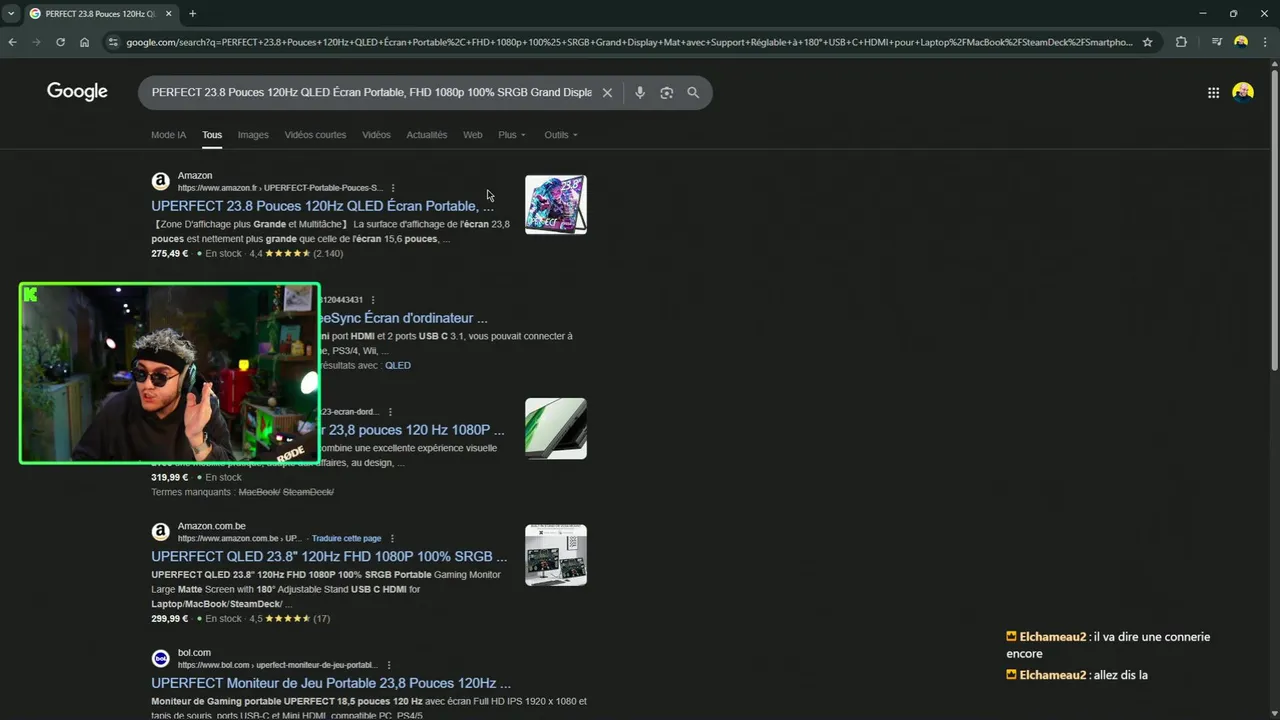Open the Amazon.com.be product thumbnail
Screen dimensions: 1280x720
click(x=556, y=555)
